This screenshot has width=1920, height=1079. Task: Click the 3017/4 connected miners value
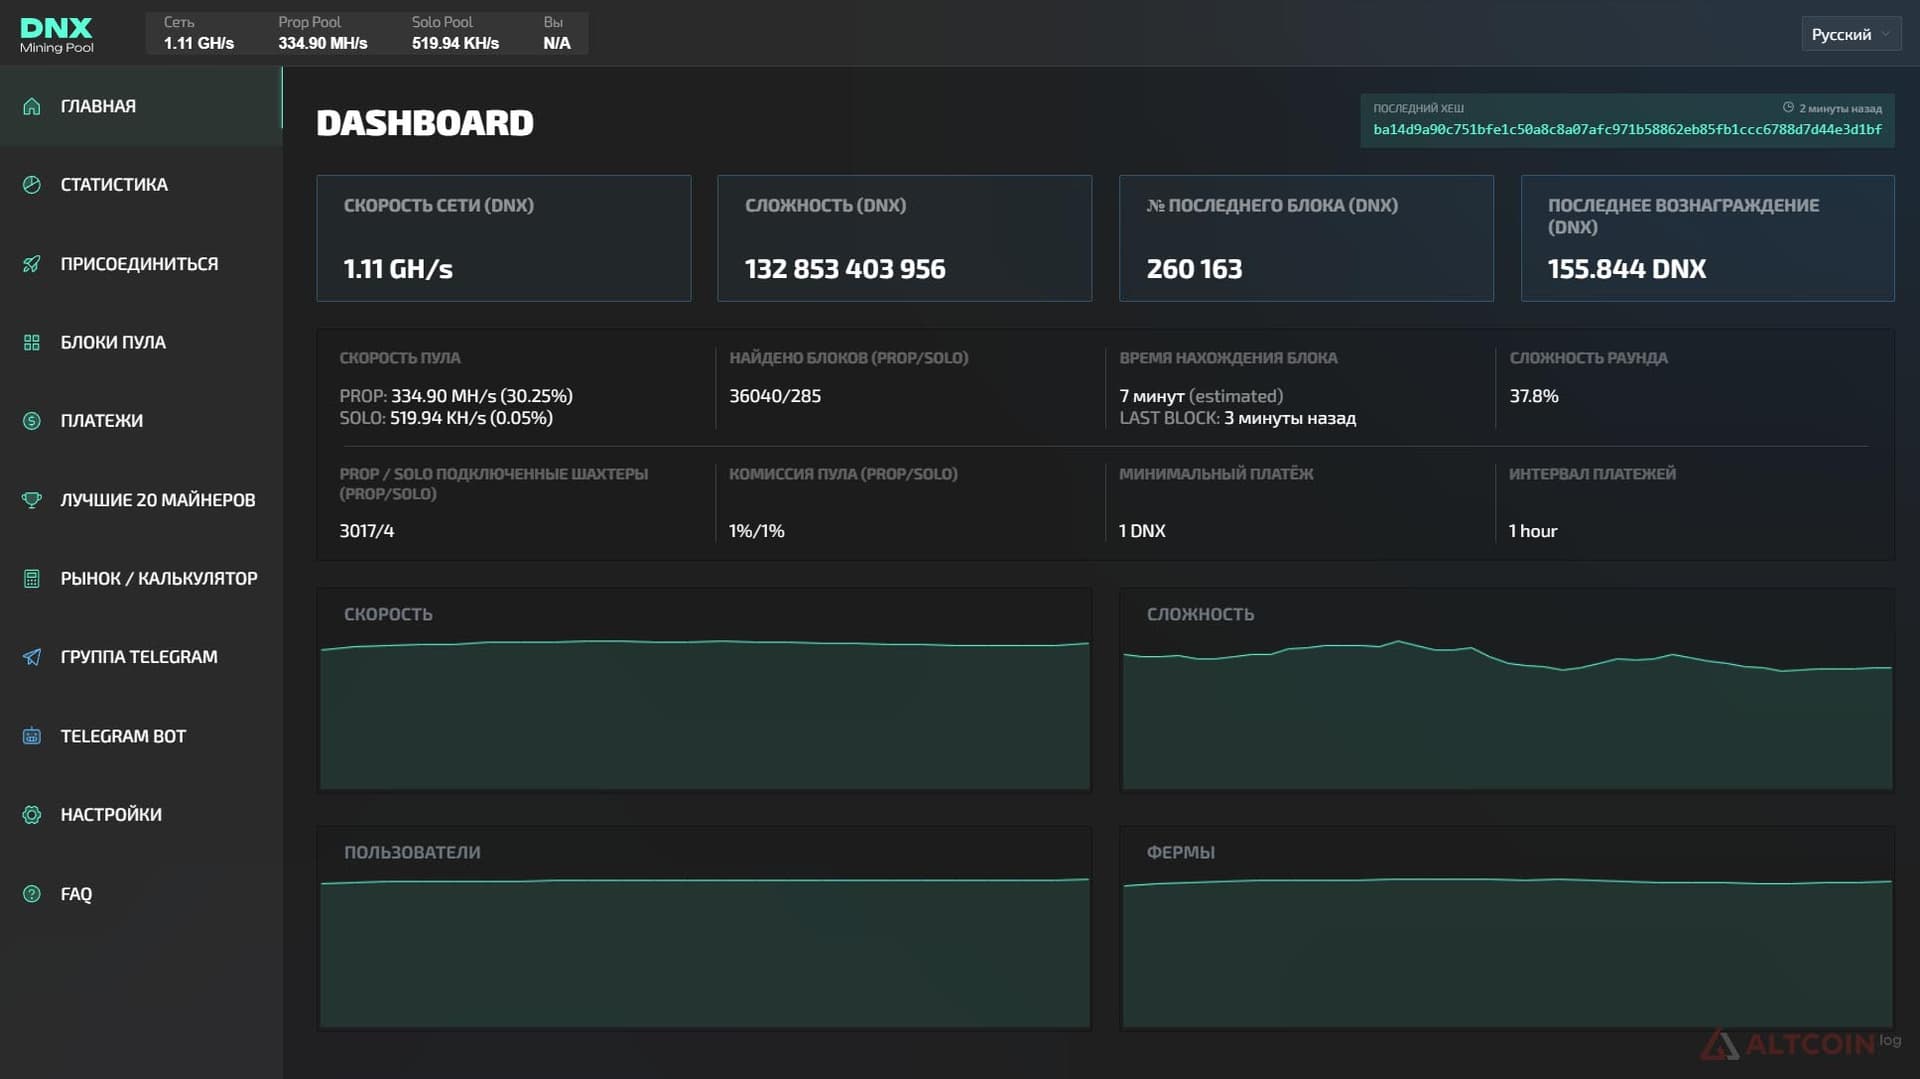367,531
